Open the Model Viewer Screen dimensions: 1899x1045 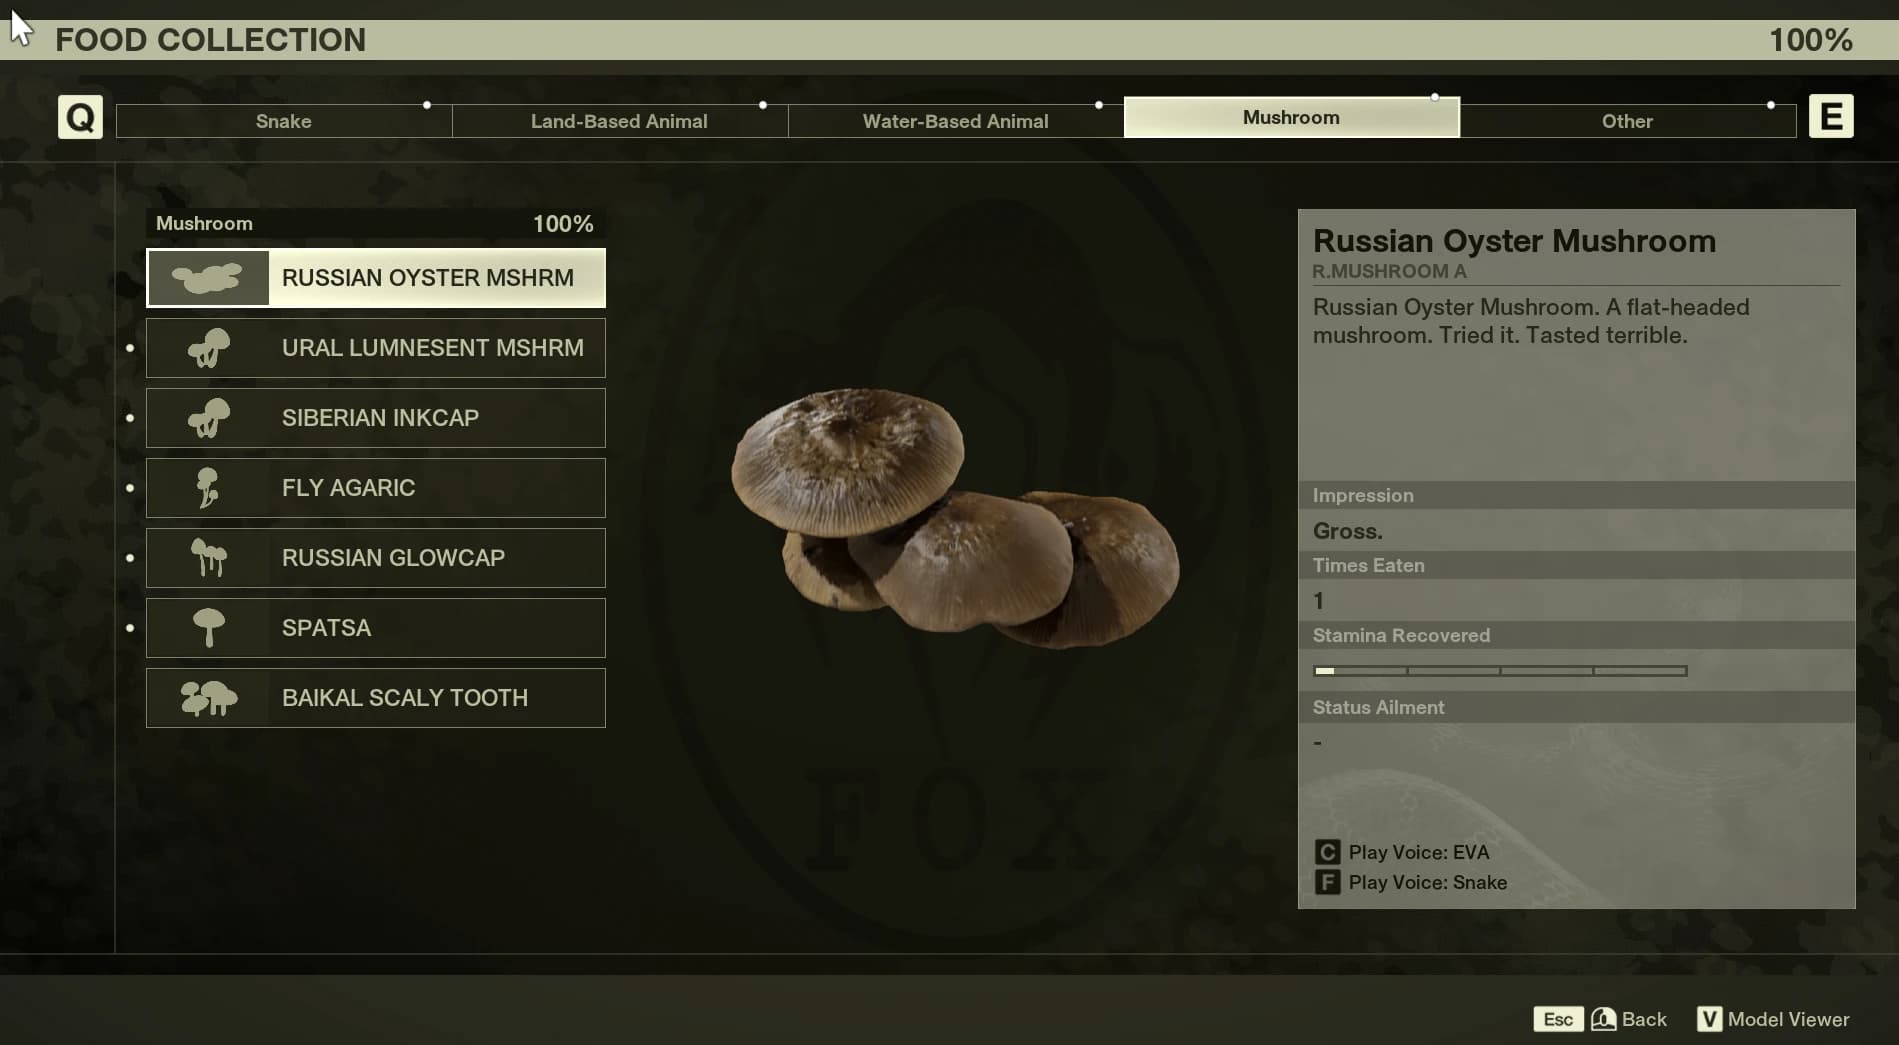coord(1788,1019)
